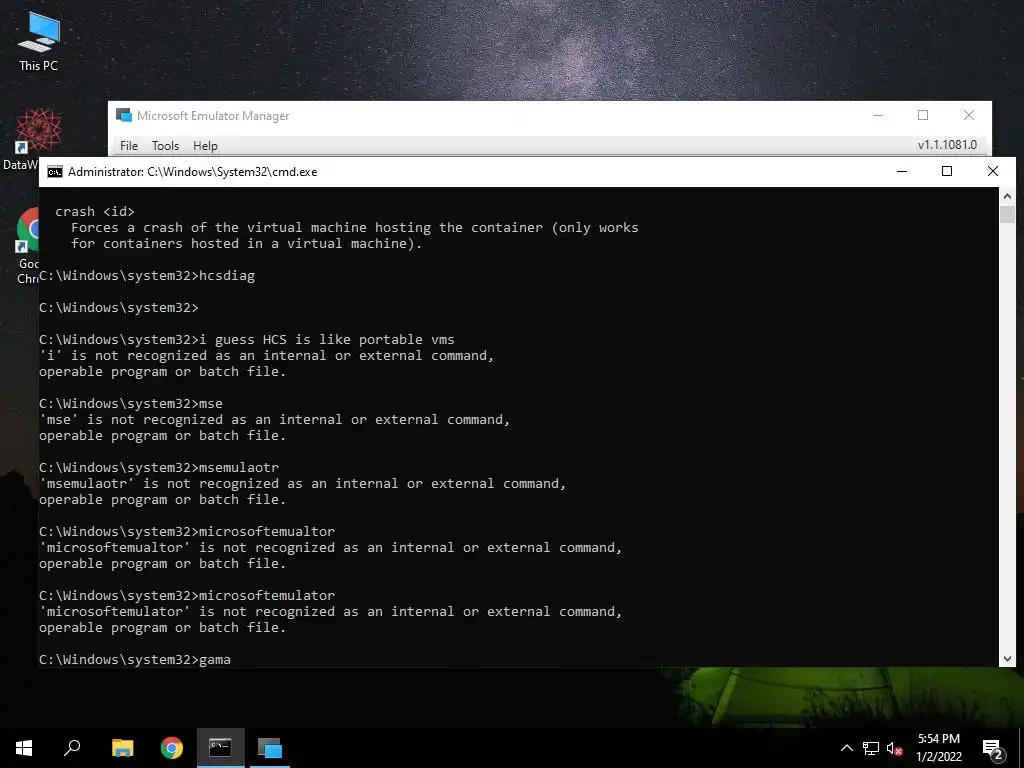Viewport: 1024px width, 768px height.
Task: Open the network status tray icon
Action: (x=871, y=748)
